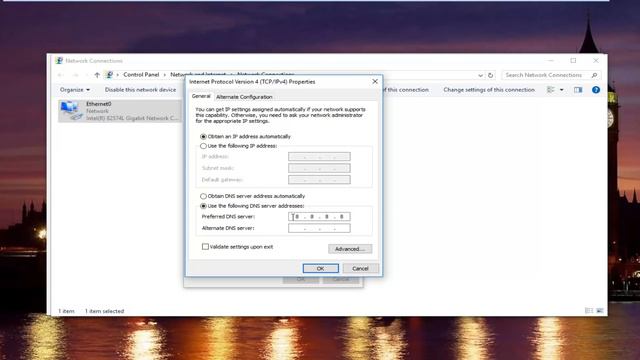
Task: Select the General tab
Action: 201,96
